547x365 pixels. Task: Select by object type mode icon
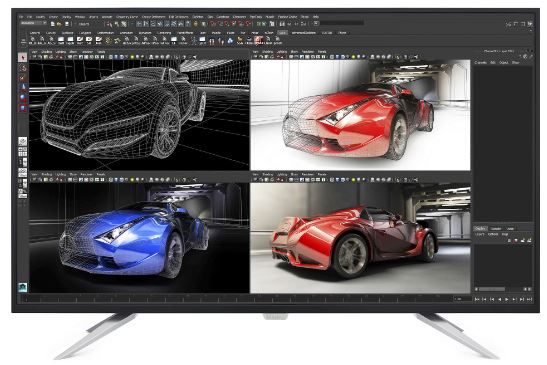[x=117, y=24]
